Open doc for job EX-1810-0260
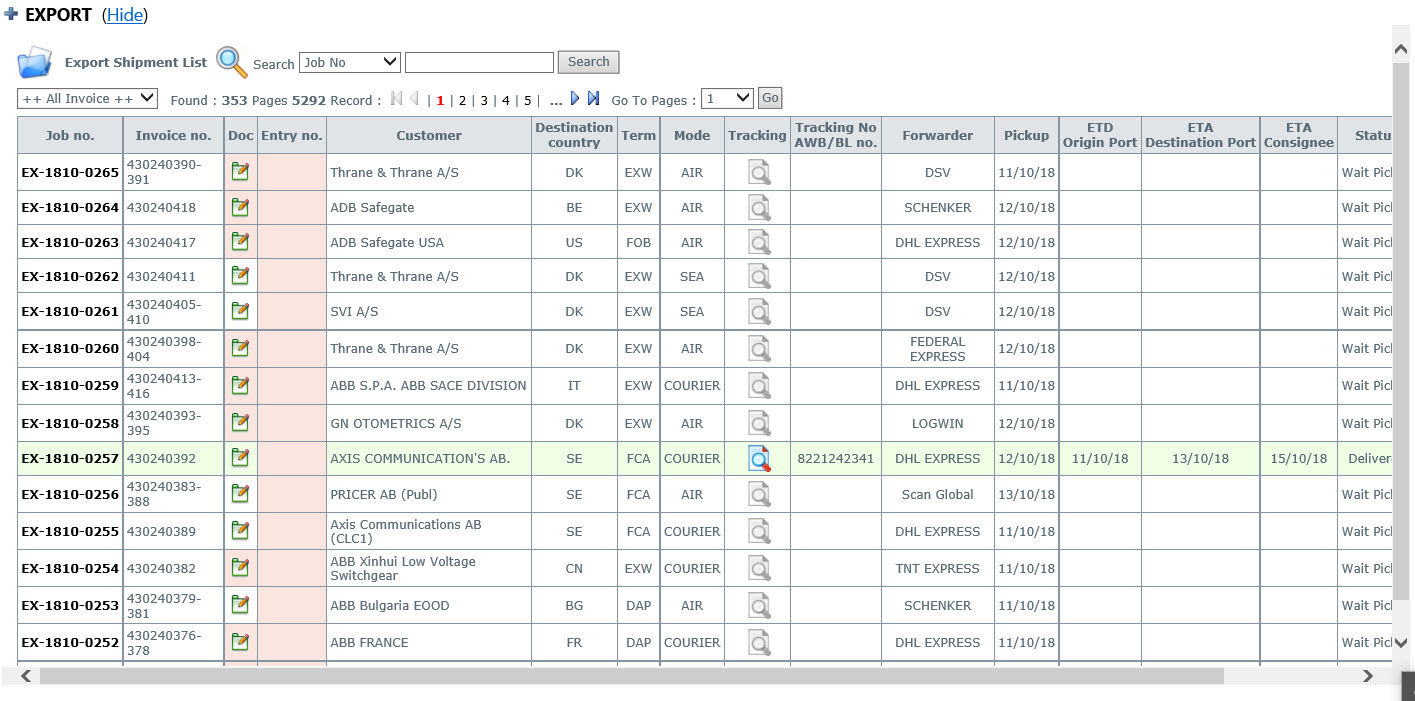The height and width of the screenshot is (701, 1415). click(x=240, y=347)
